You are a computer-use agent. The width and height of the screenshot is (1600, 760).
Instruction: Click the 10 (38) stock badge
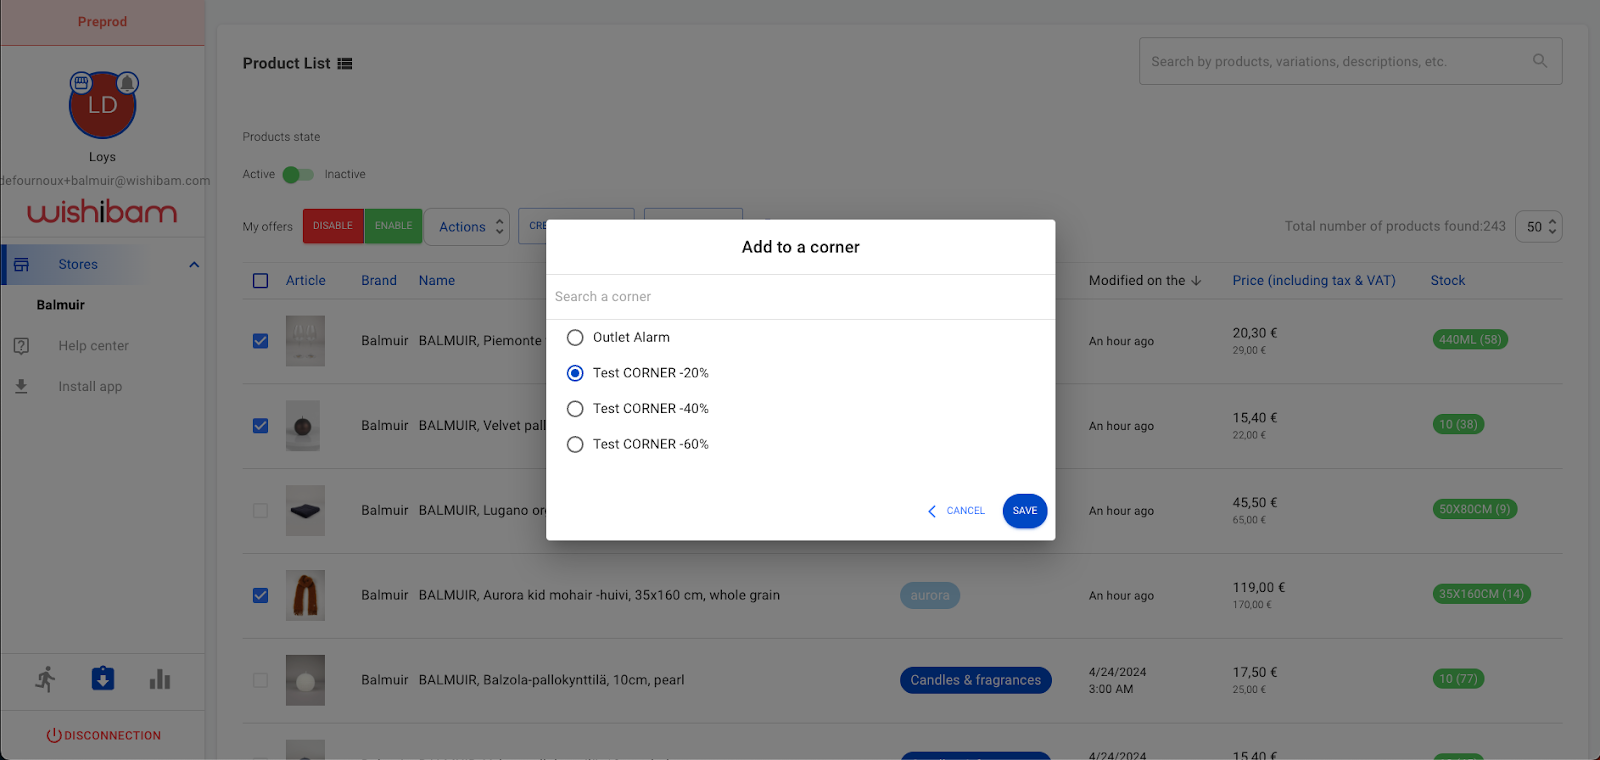[1458, 425]
